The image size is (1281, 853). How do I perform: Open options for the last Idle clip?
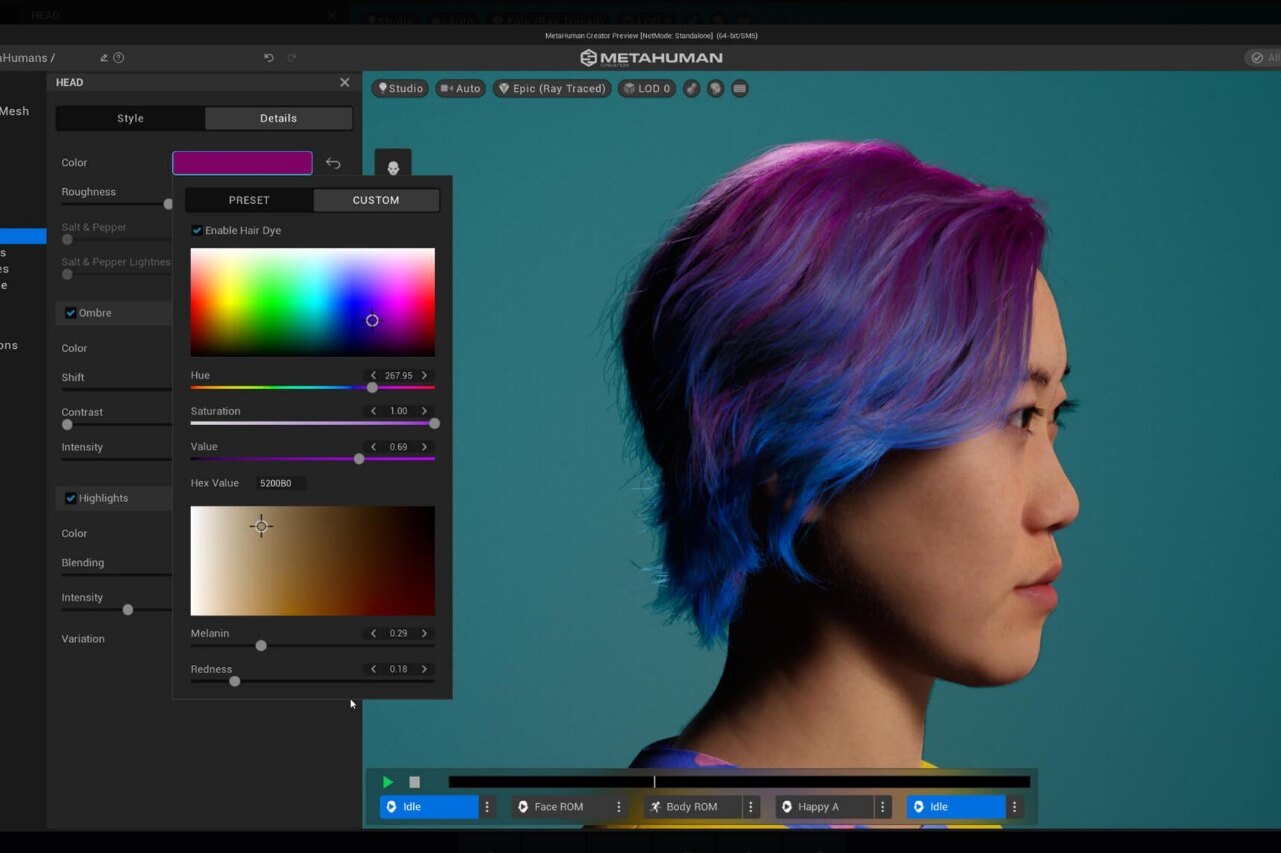(x=1015, y=807)
